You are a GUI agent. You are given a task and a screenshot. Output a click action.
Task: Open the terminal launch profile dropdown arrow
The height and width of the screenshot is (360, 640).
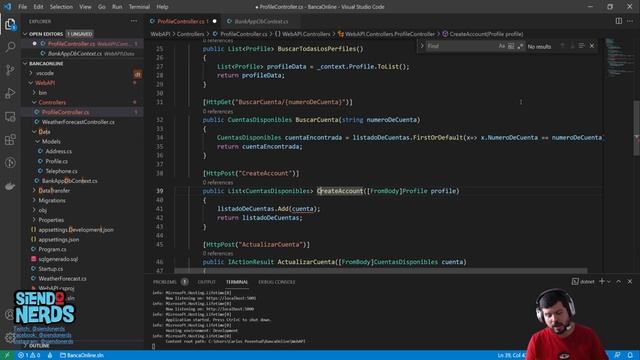point(609,281)
